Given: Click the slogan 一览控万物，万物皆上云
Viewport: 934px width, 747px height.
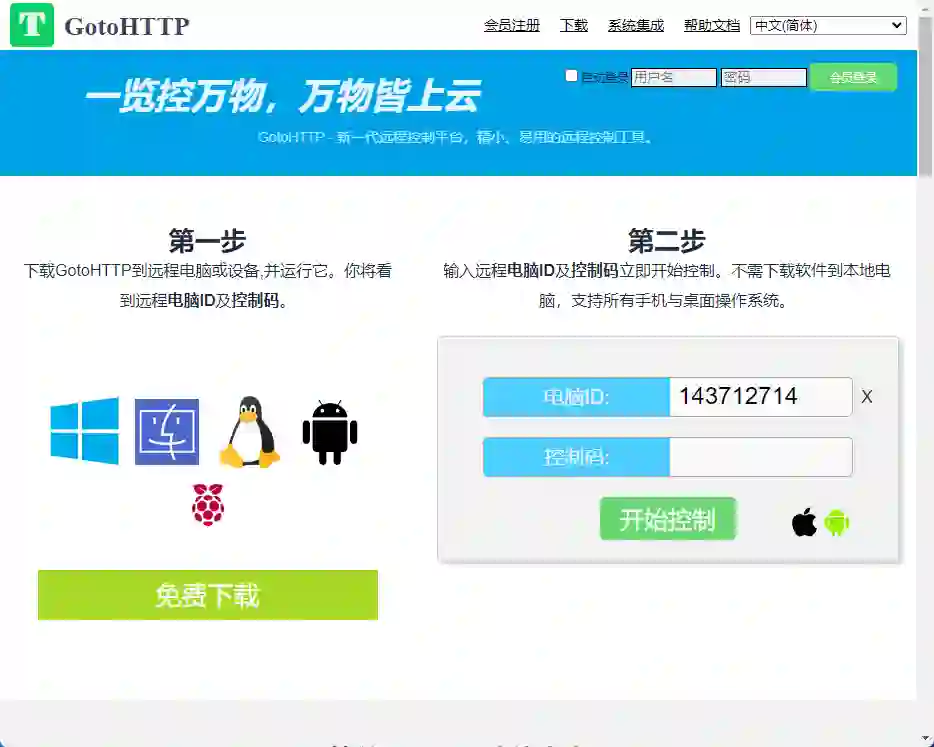Looking at the screenshot, I should point(282,96).
